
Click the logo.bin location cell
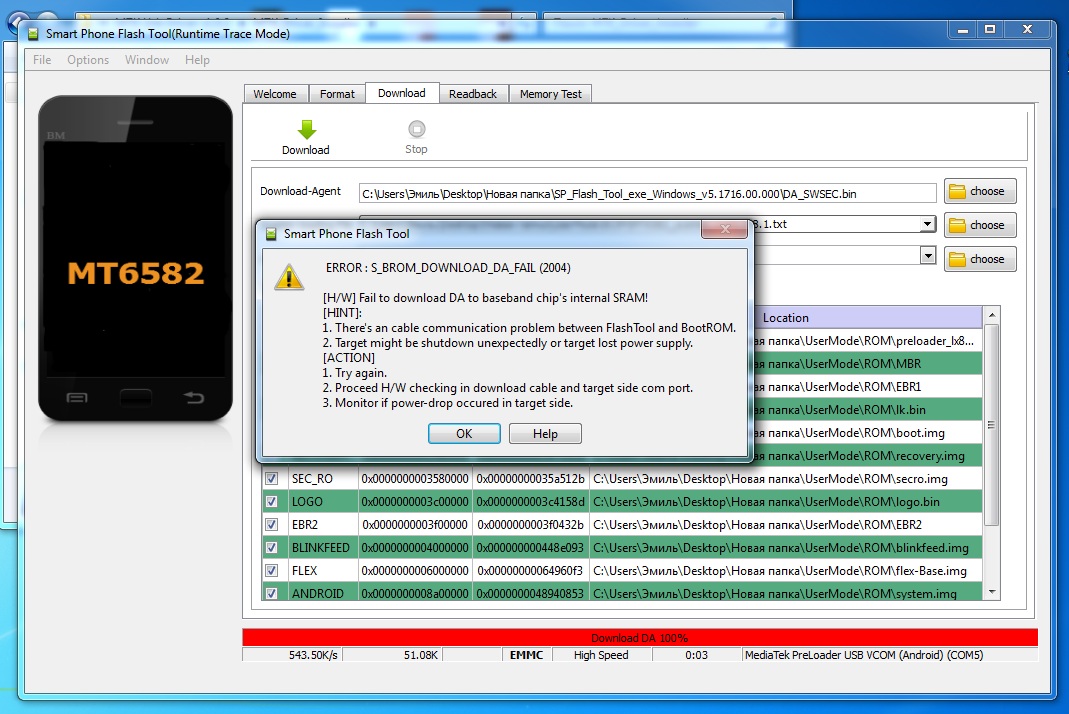point(785,502)
